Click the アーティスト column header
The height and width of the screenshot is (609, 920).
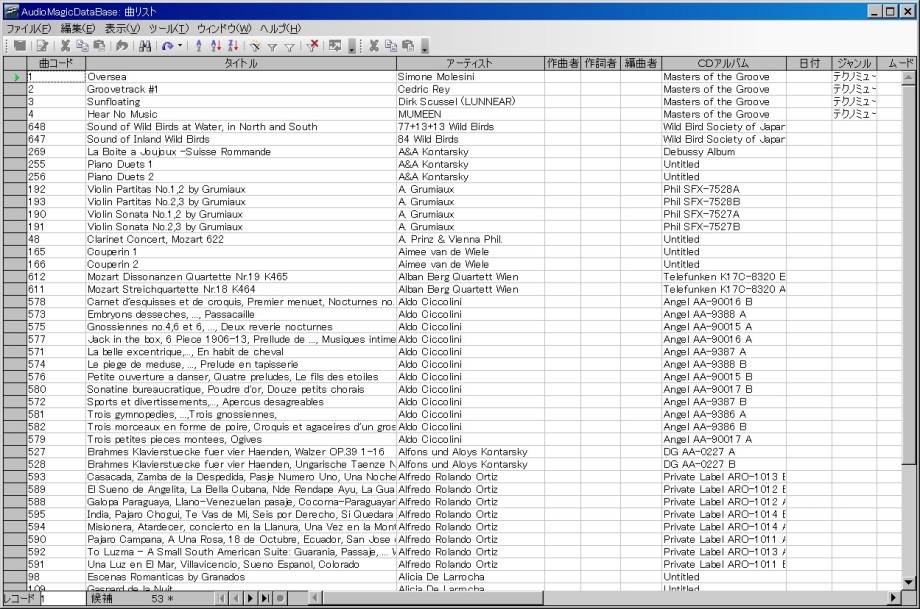tap(469, 63)
